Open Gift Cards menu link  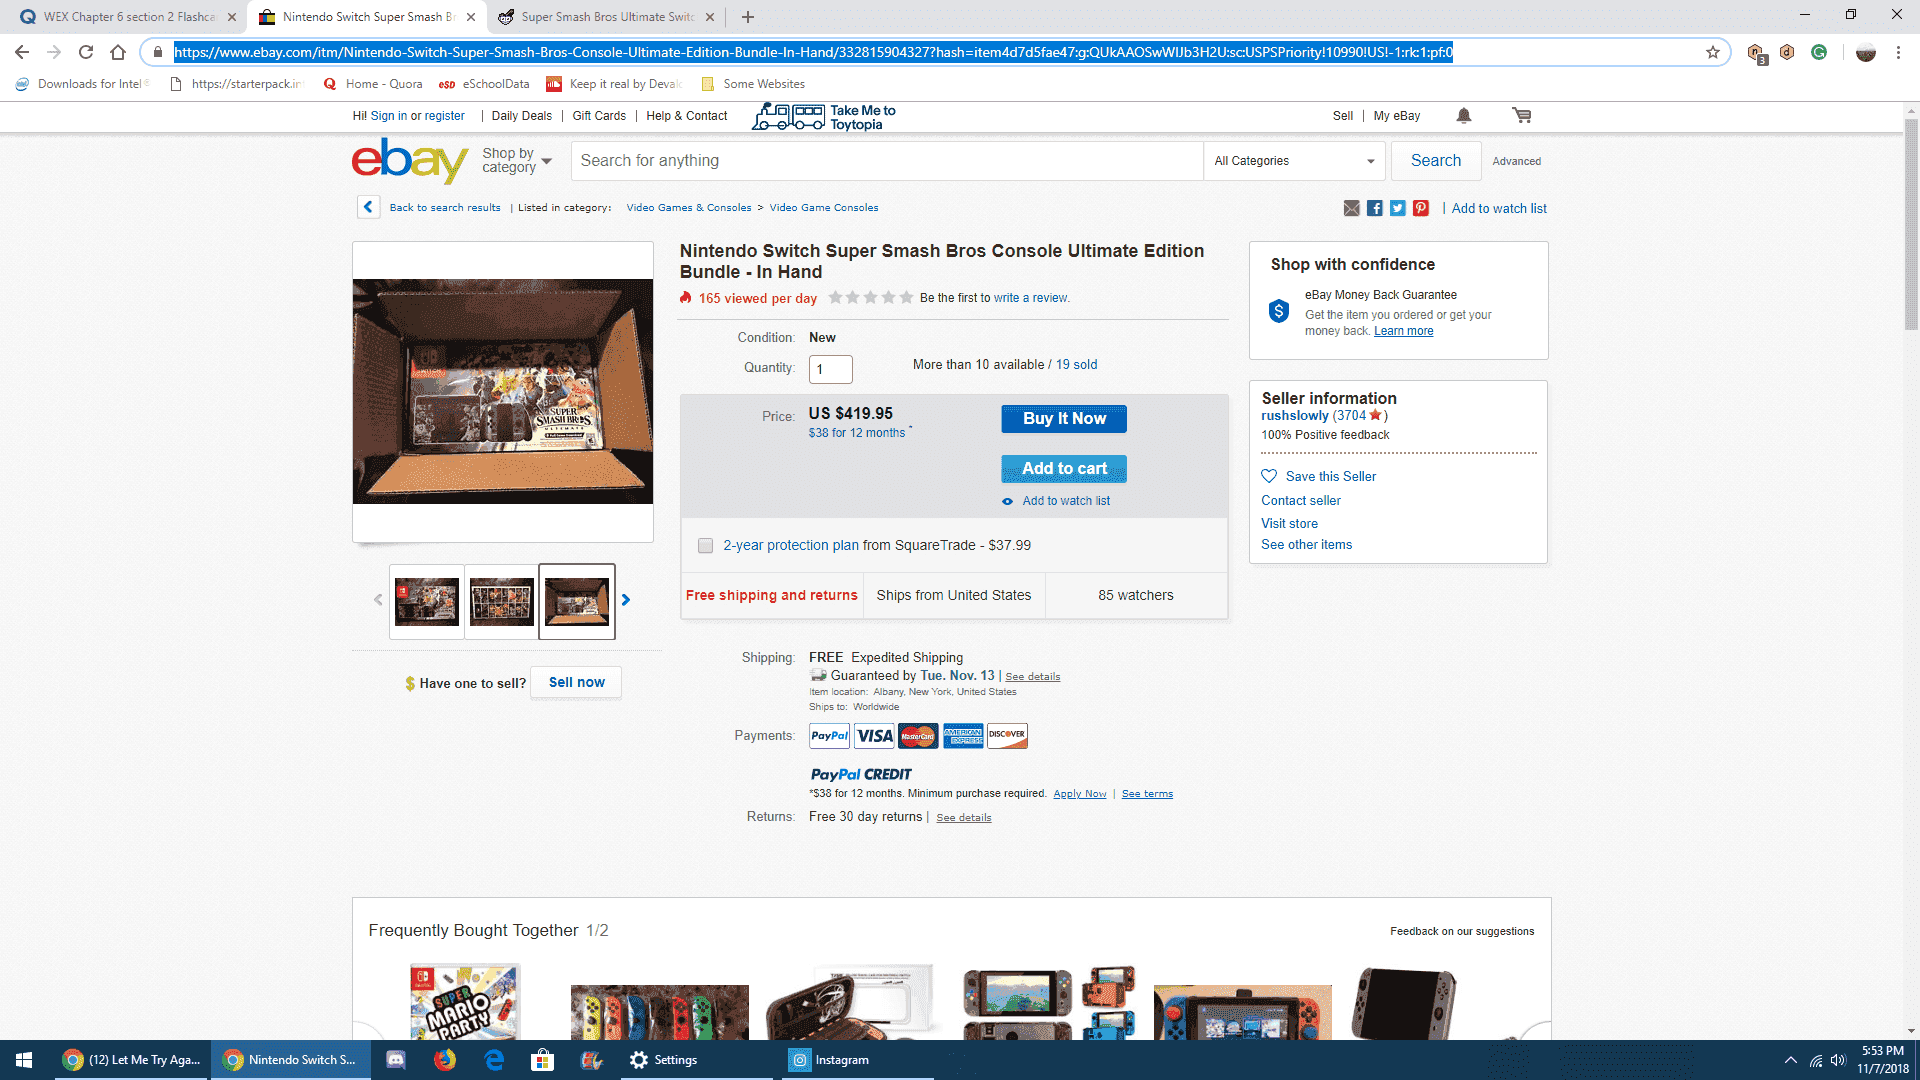[599, 116]
